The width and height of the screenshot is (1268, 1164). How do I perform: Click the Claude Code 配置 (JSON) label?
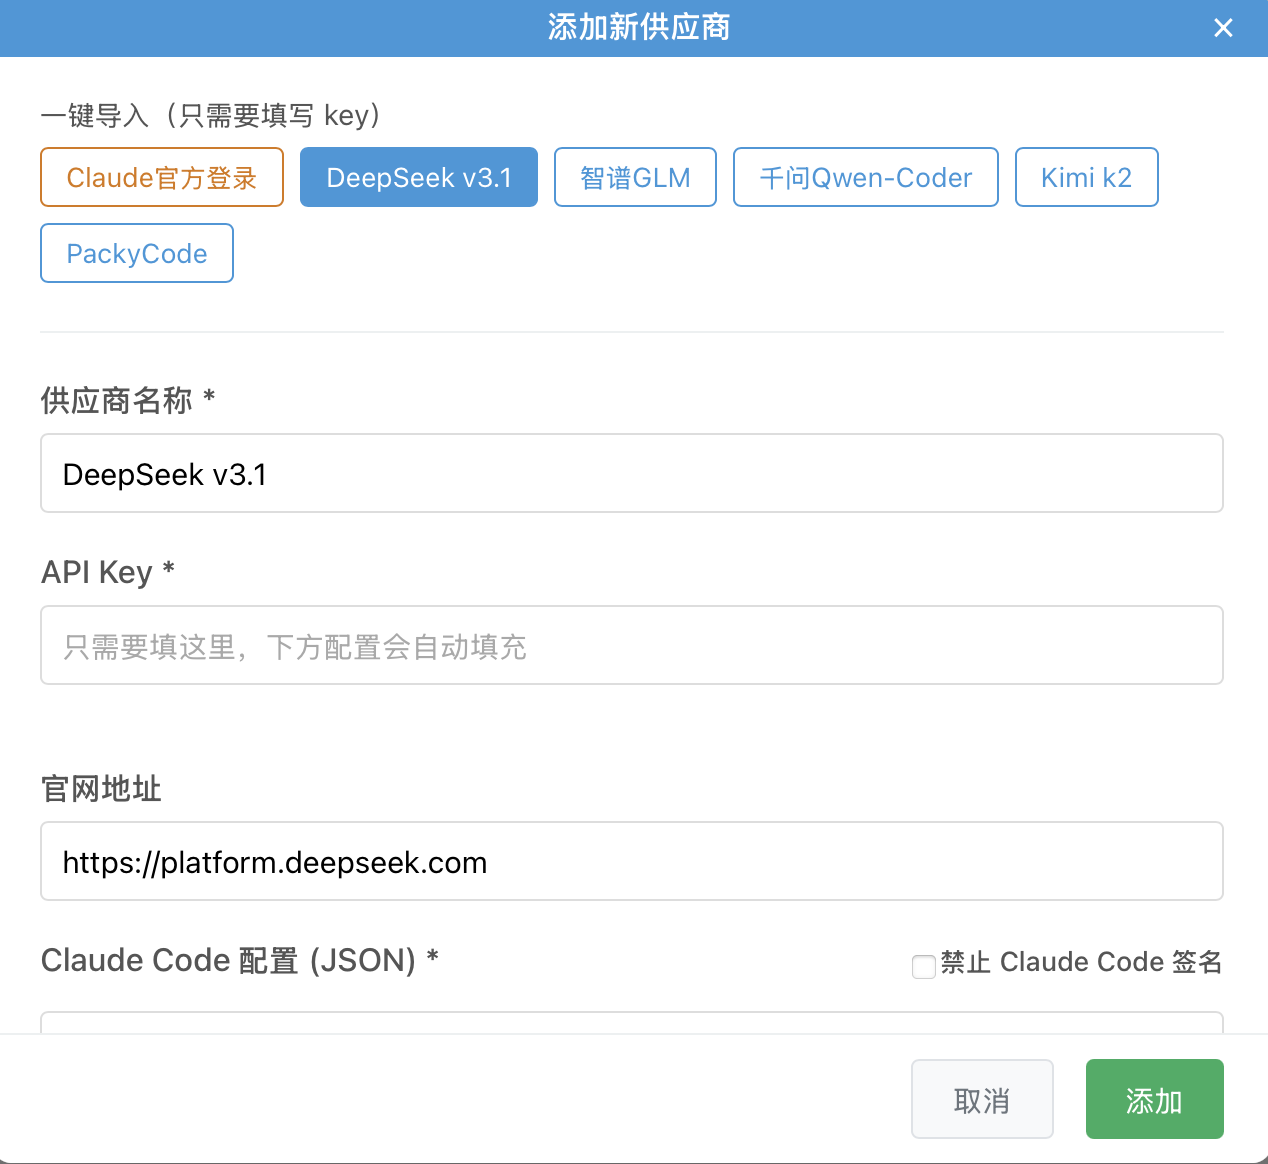click(228, 961)
